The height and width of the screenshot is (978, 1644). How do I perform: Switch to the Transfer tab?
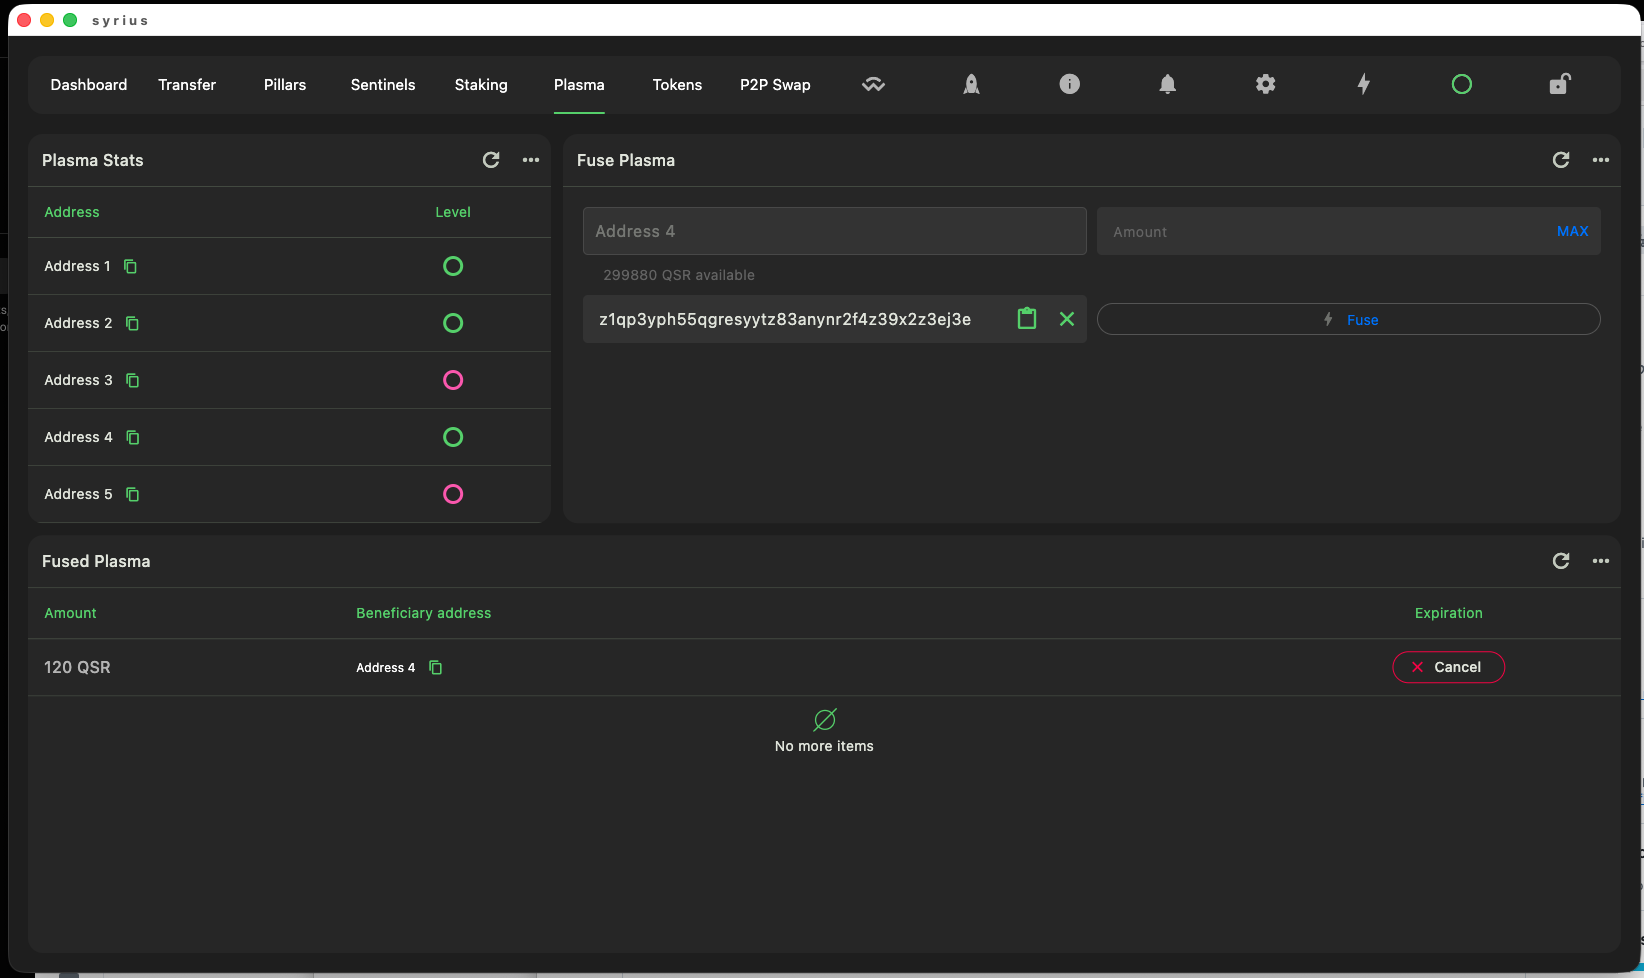coord(187,85)
